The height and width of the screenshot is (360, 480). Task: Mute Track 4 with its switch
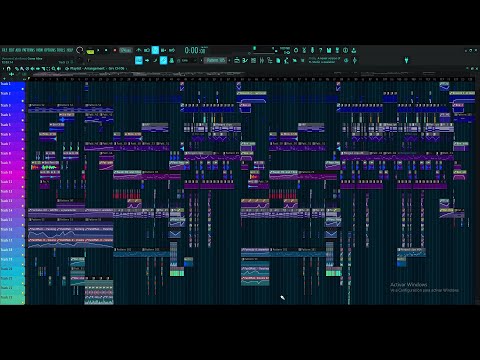[23, 120]
